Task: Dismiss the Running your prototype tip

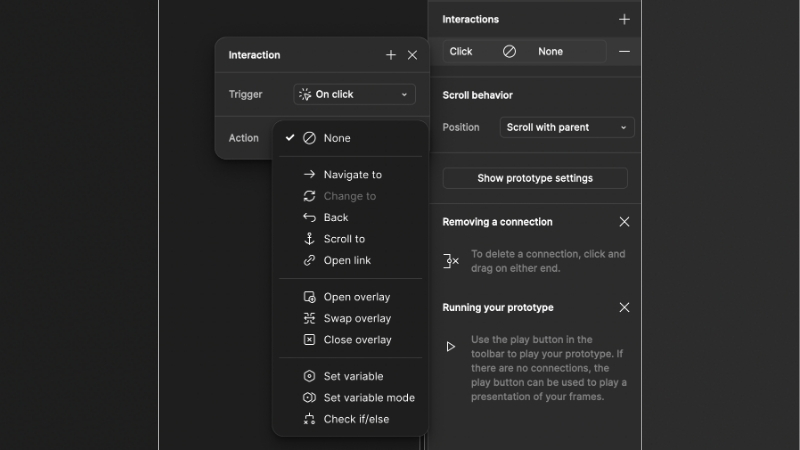Action: [x=624, y=307]
